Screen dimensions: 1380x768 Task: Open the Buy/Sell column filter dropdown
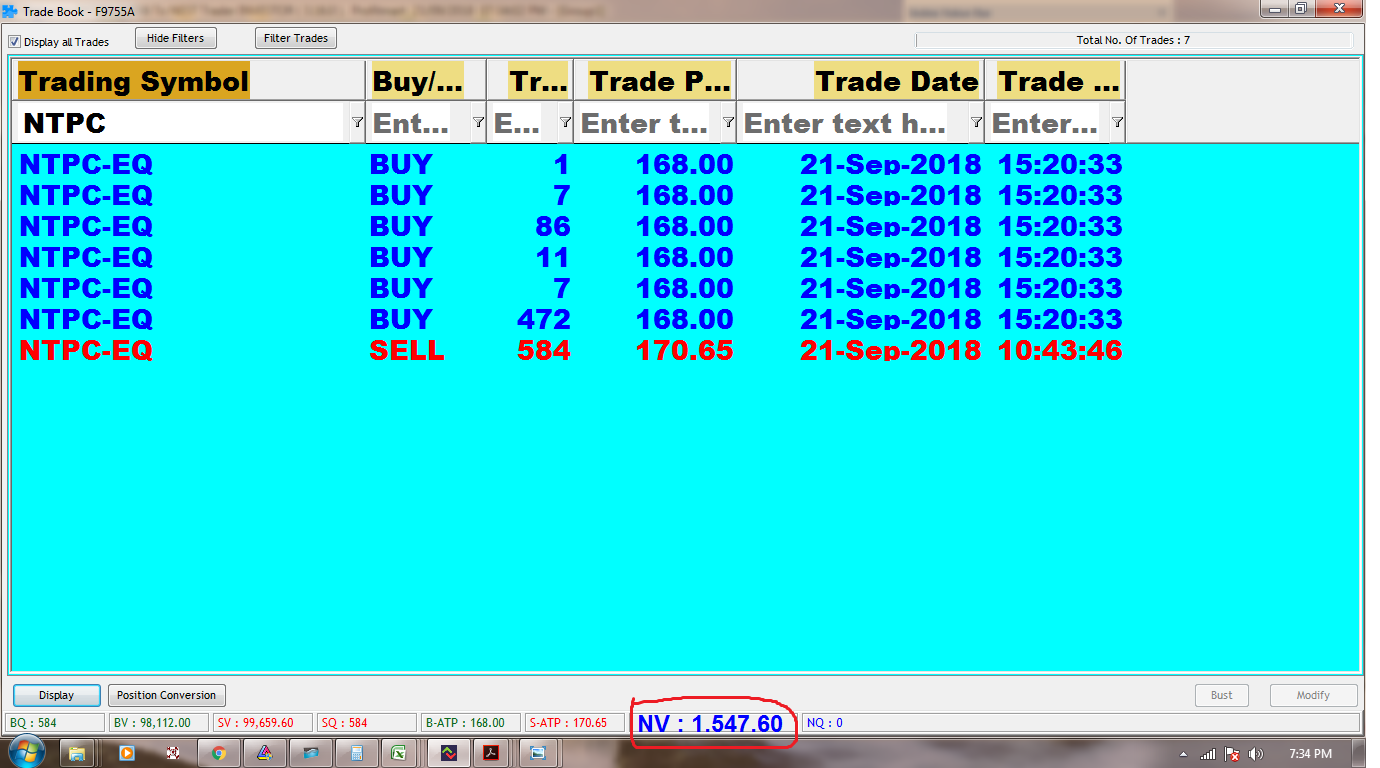(x=478, y=122)
